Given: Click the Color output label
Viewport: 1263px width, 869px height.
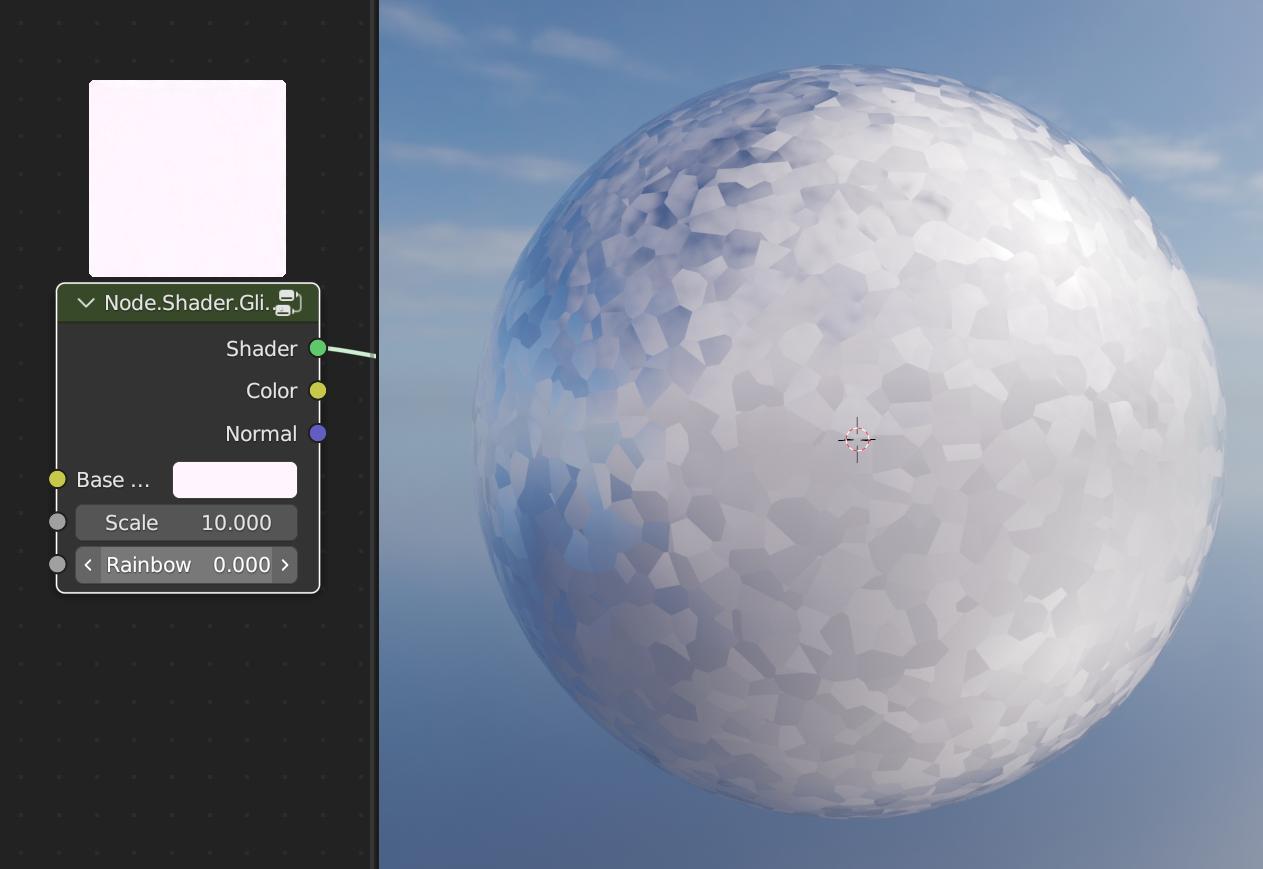Looking at the screenshot, I should coord(272,391).
